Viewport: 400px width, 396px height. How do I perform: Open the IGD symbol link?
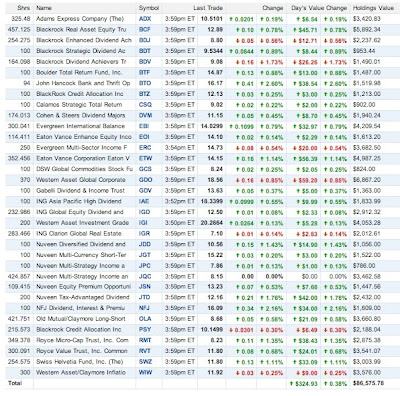click(x=145, y=212)
